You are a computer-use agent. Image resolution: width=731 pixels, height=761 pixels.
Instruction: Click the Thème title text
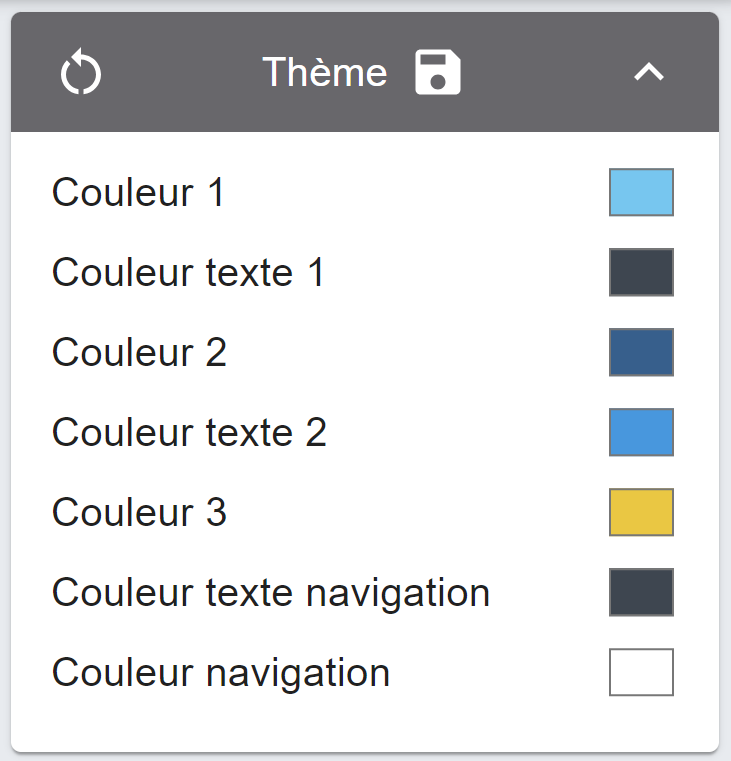(x=325, y=72)
